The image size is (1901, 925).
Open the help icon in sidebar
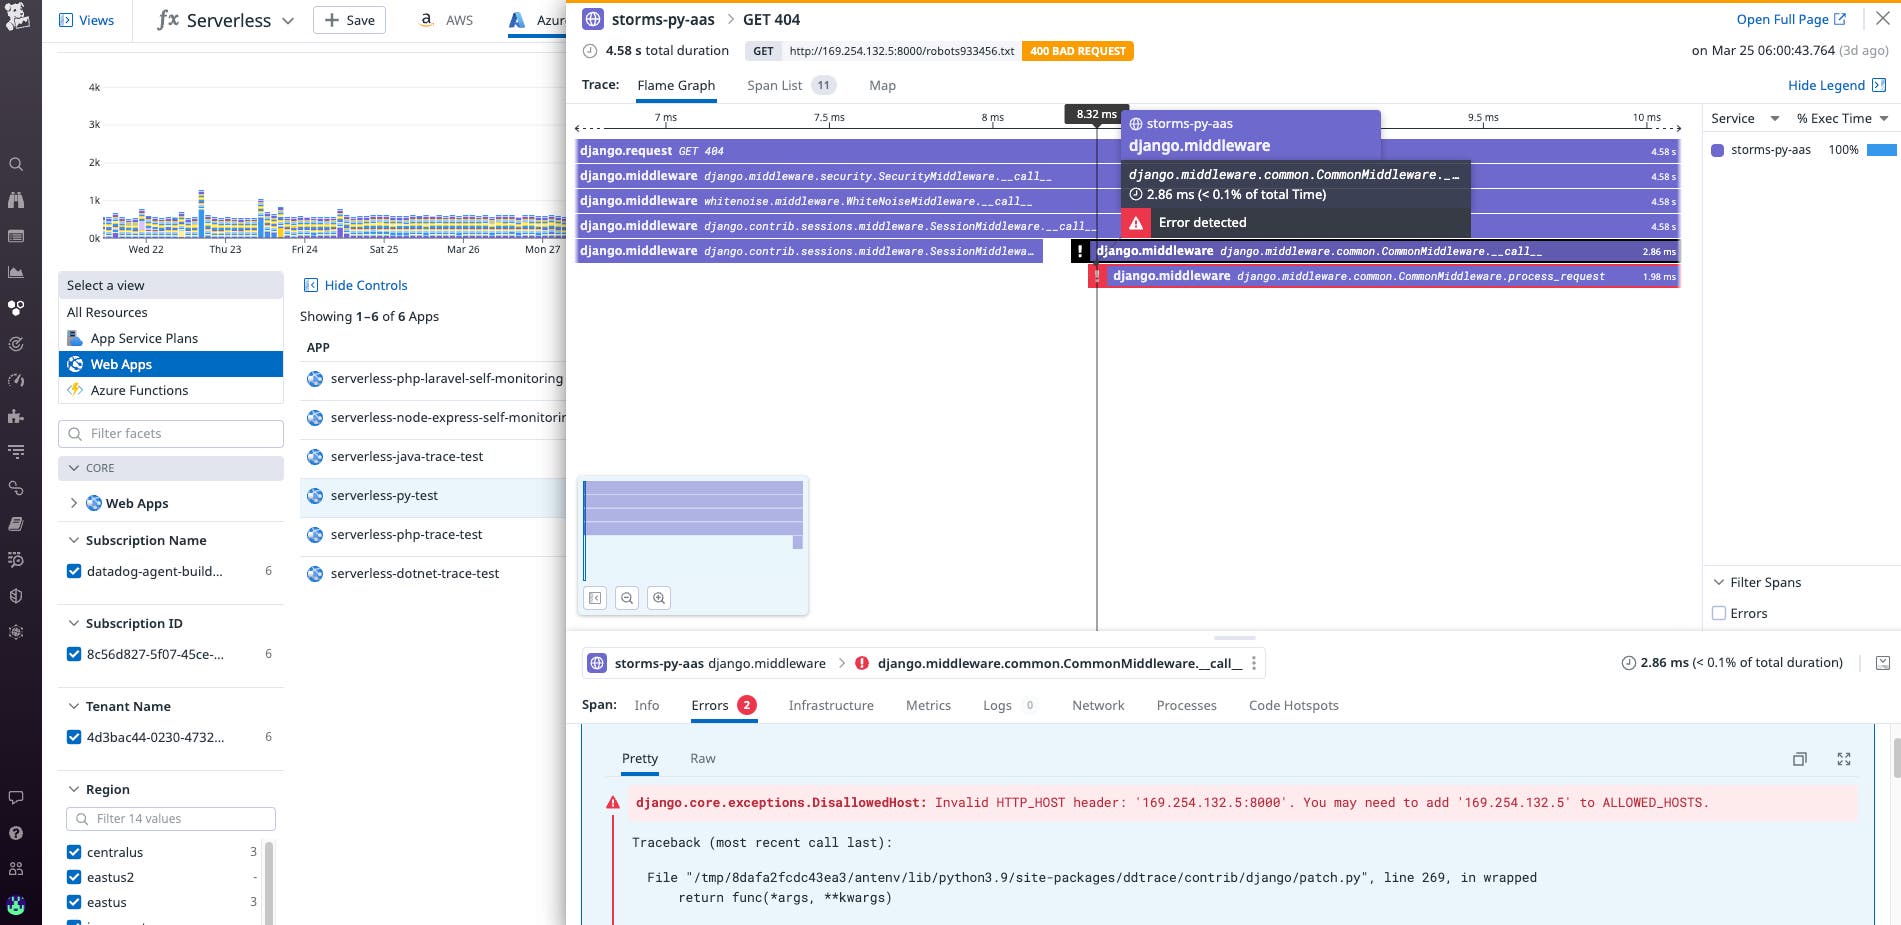[x=16, y=833]
